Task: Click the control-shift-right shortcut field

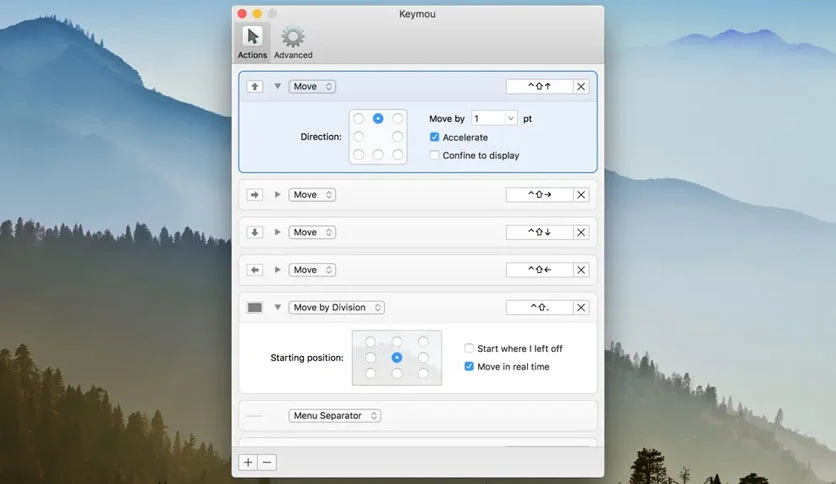Action: coord(539,195)
